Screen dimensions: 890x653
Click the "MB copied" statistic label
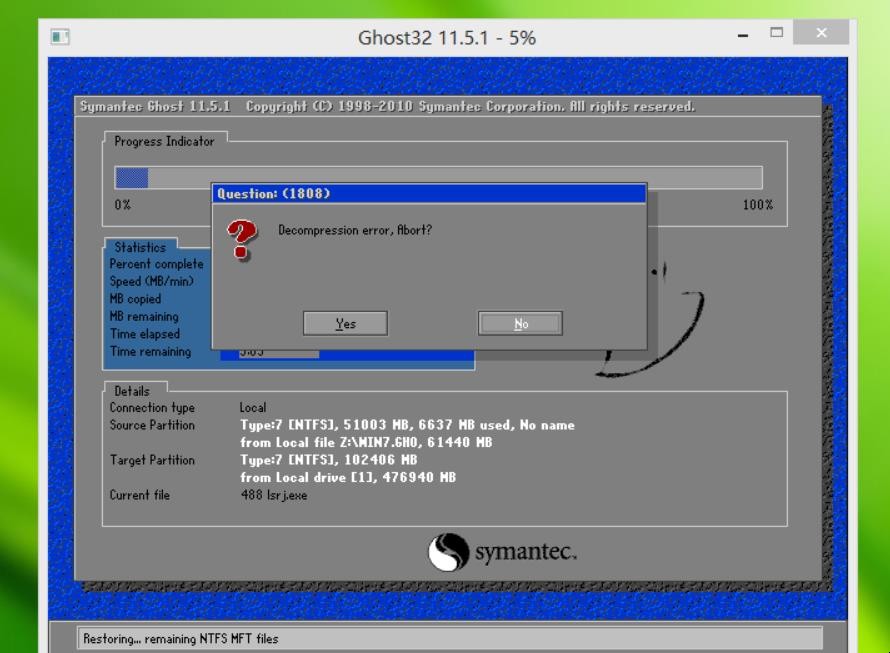click(x=135, y=299)
